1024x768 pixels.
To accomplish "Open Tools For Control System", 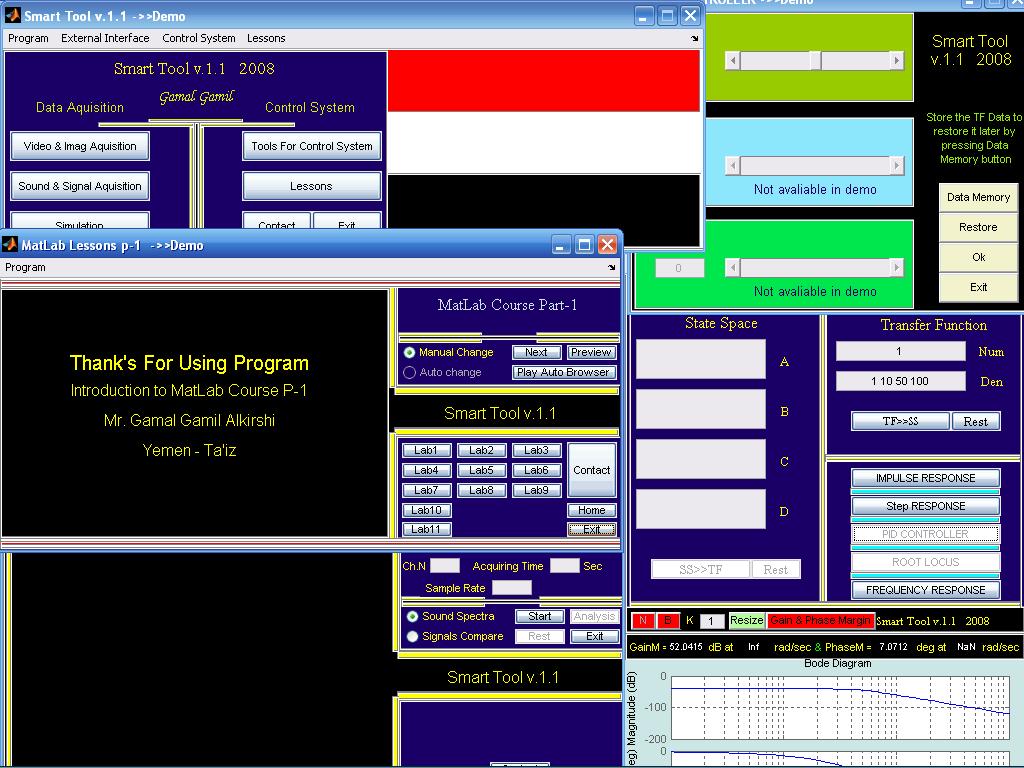I will [x=312, y=146].
